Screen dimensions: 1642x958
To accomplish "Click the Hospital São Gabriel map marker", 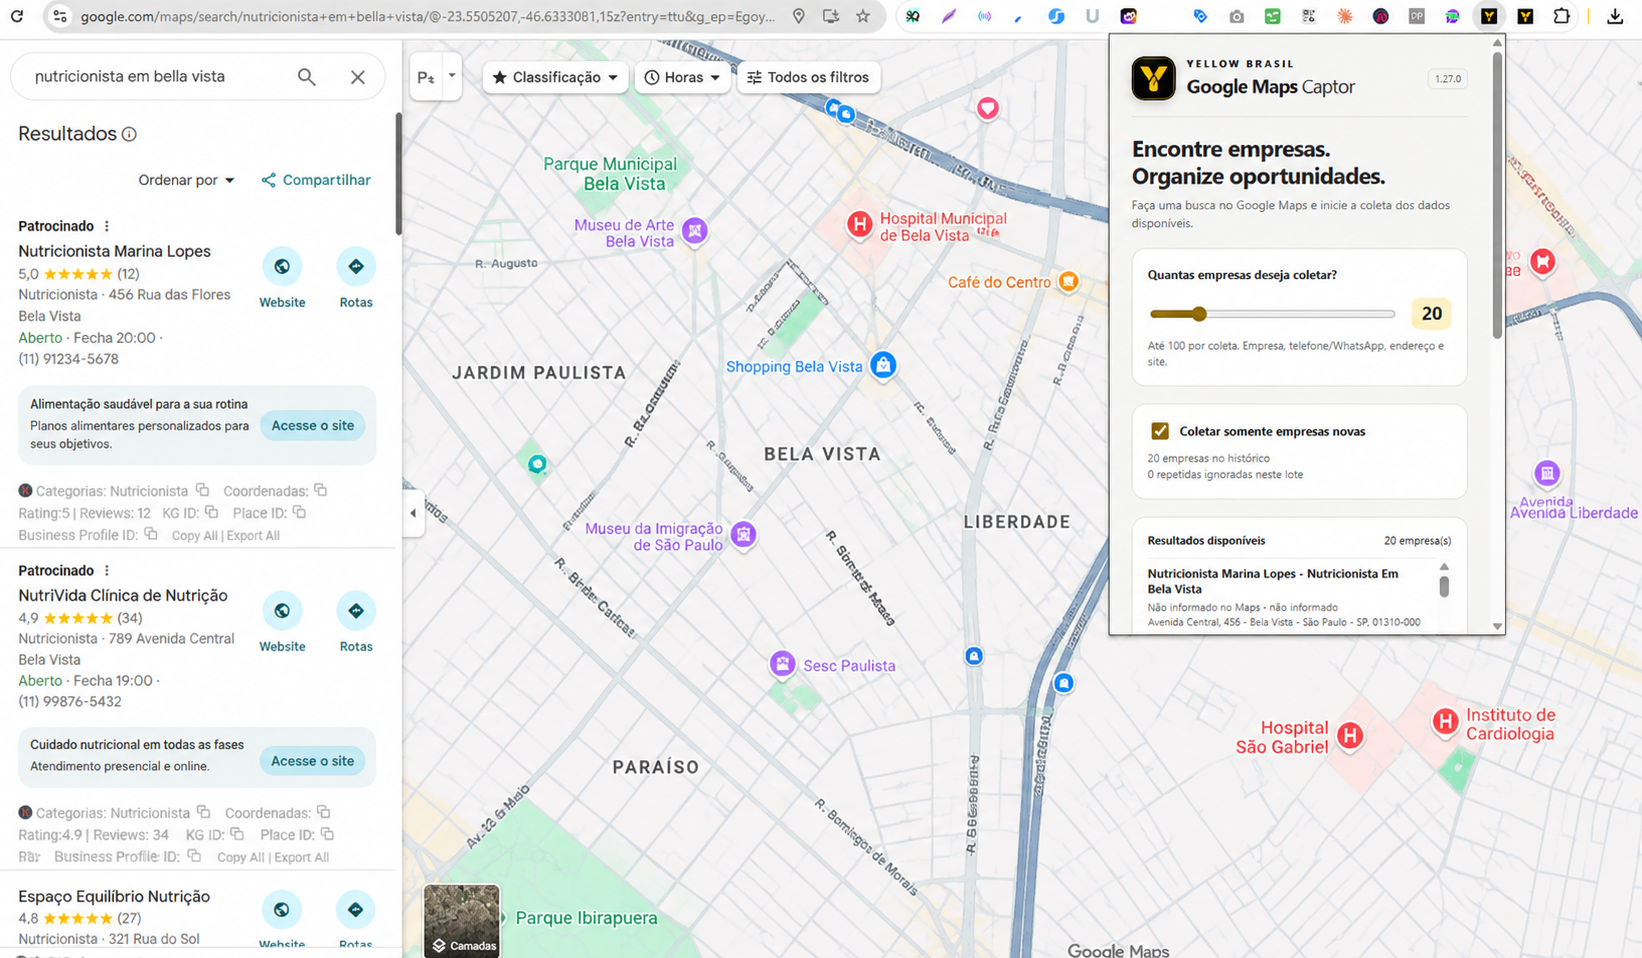I will pos(1350,736).
